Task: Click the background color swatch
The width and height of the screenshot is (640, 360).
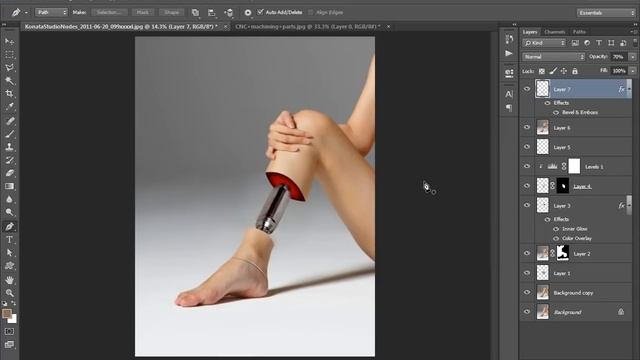Action: (13, 319)
